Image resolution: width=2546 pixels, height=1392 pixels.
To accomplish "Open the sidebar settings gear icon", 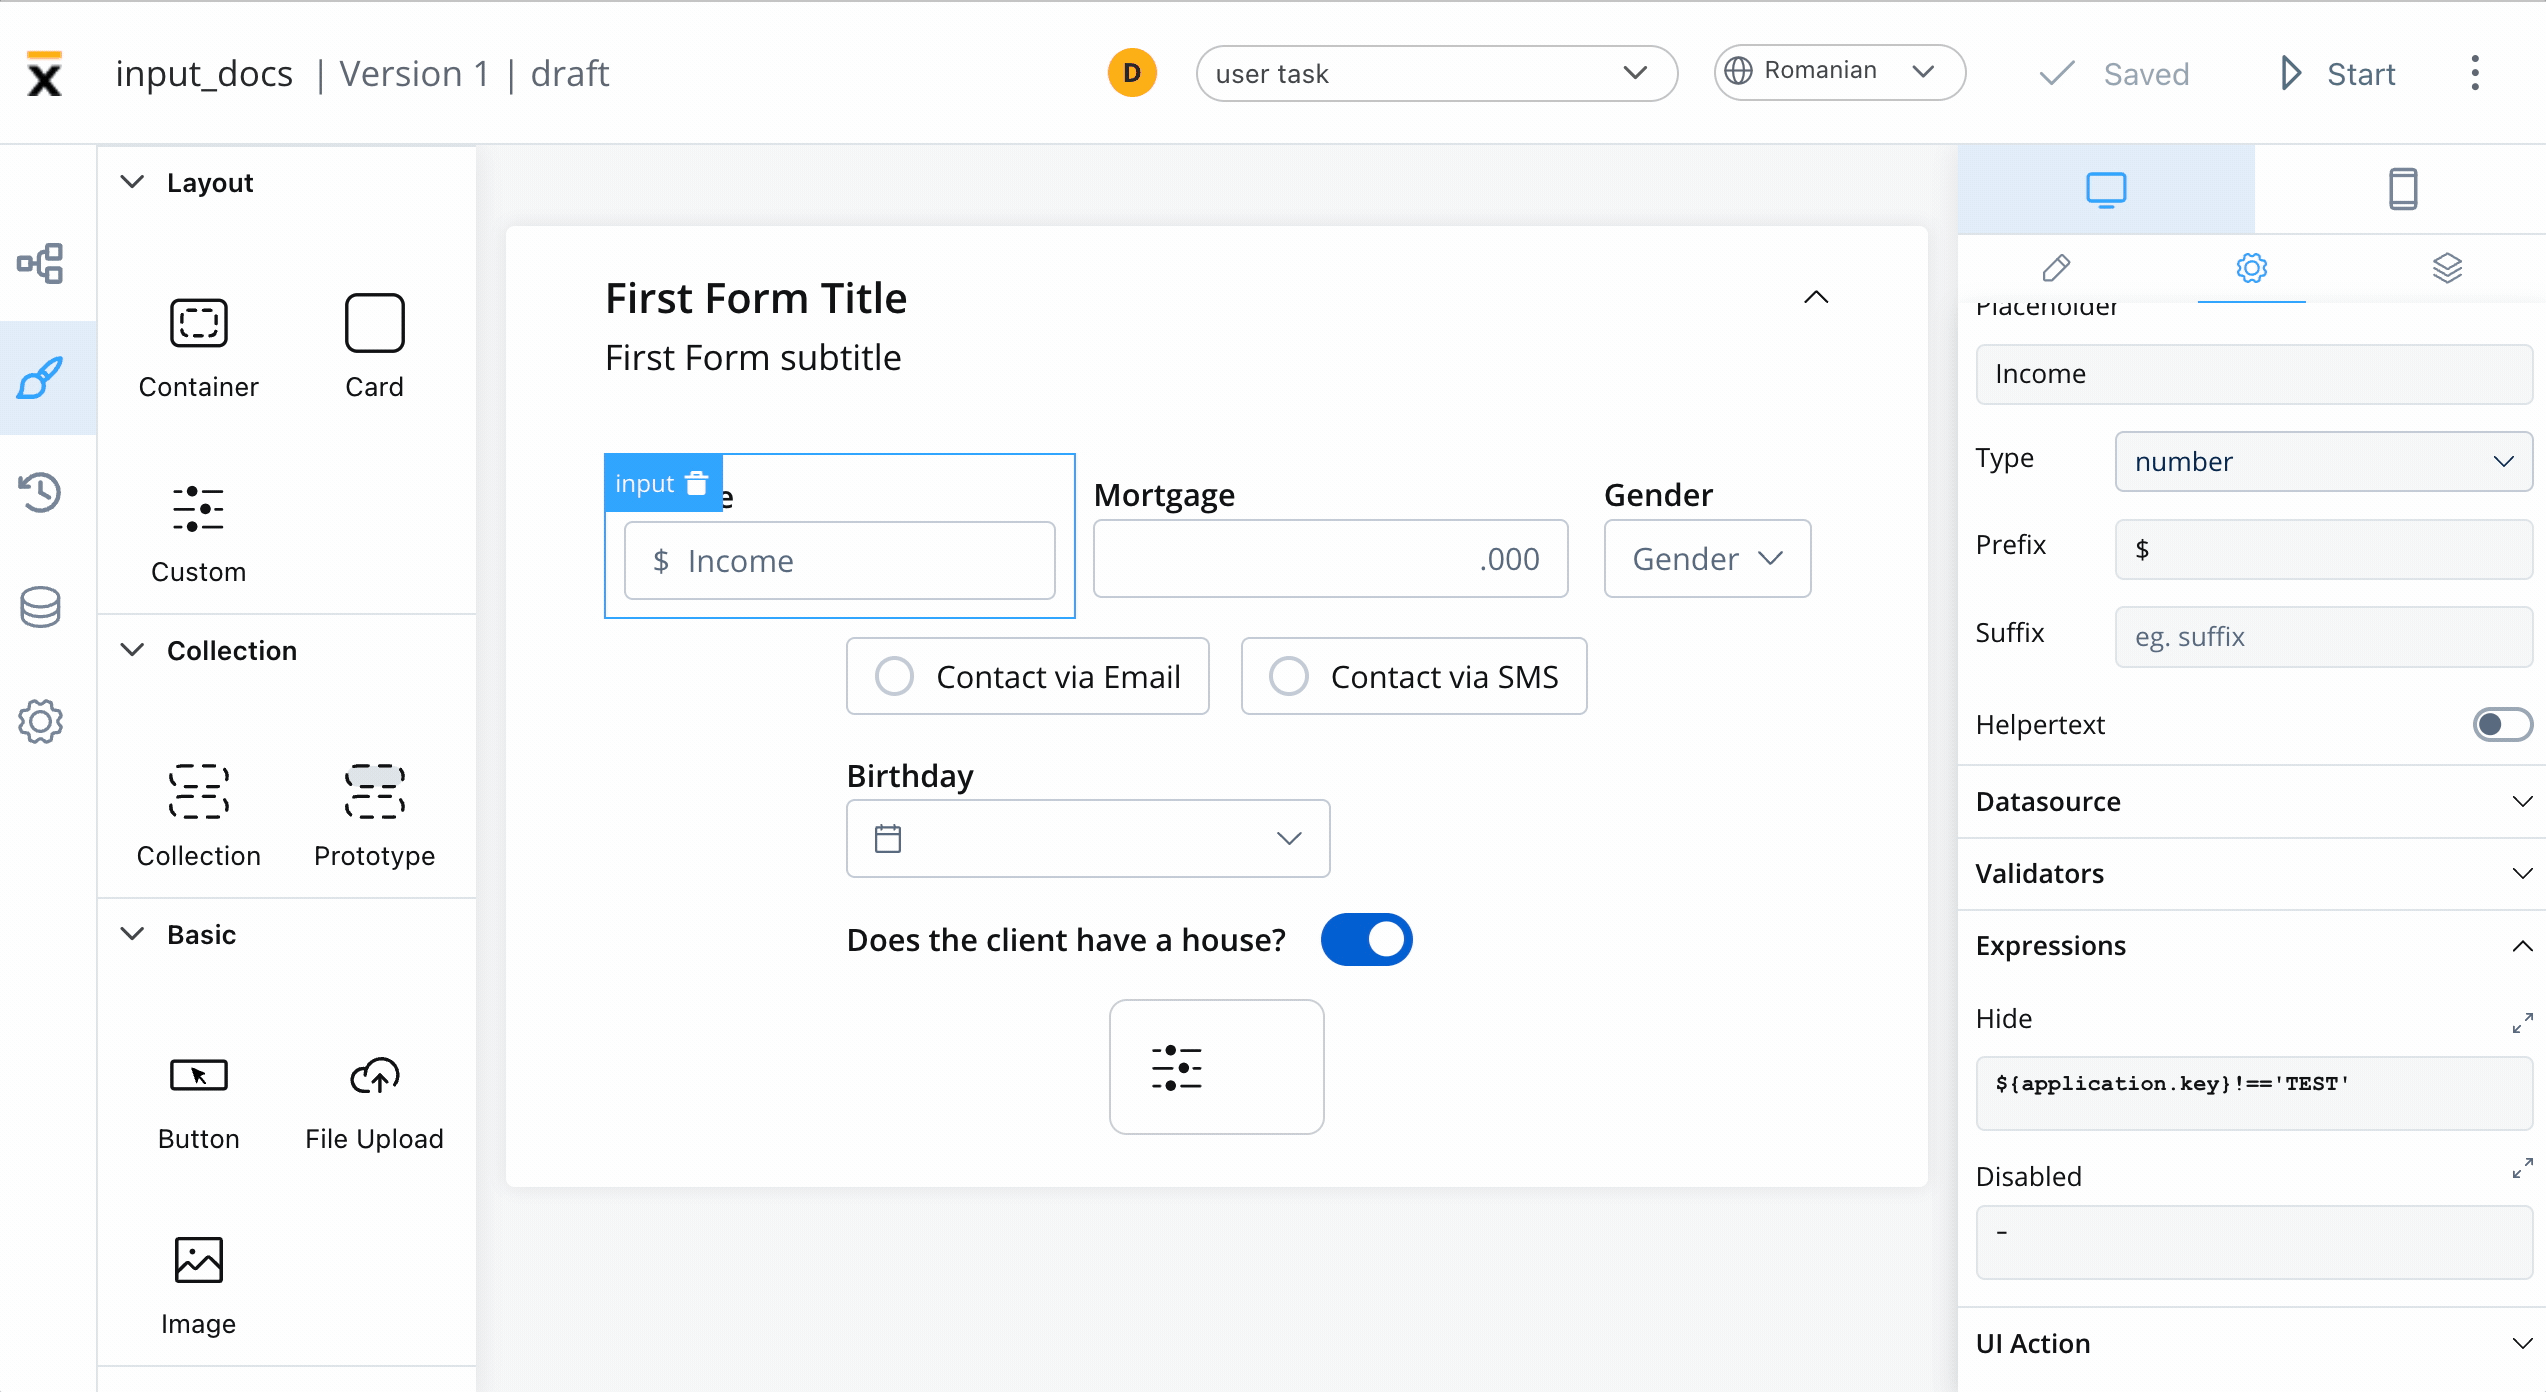I will [40, 721].
